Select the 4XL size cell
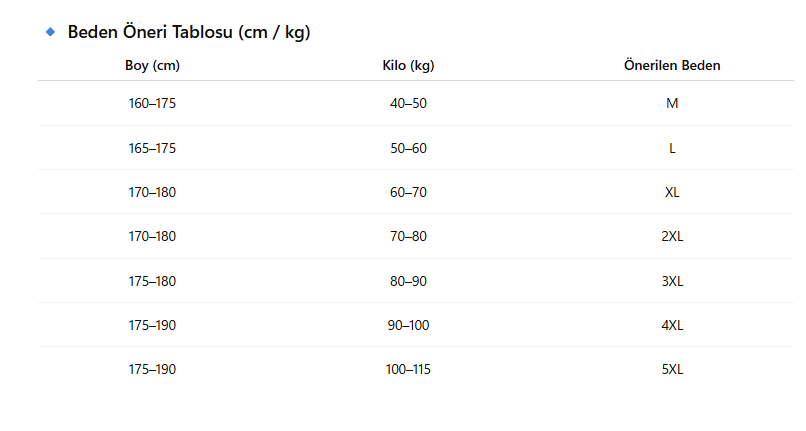The width and height of the screenshot is (806, 431). click(672, 325)
